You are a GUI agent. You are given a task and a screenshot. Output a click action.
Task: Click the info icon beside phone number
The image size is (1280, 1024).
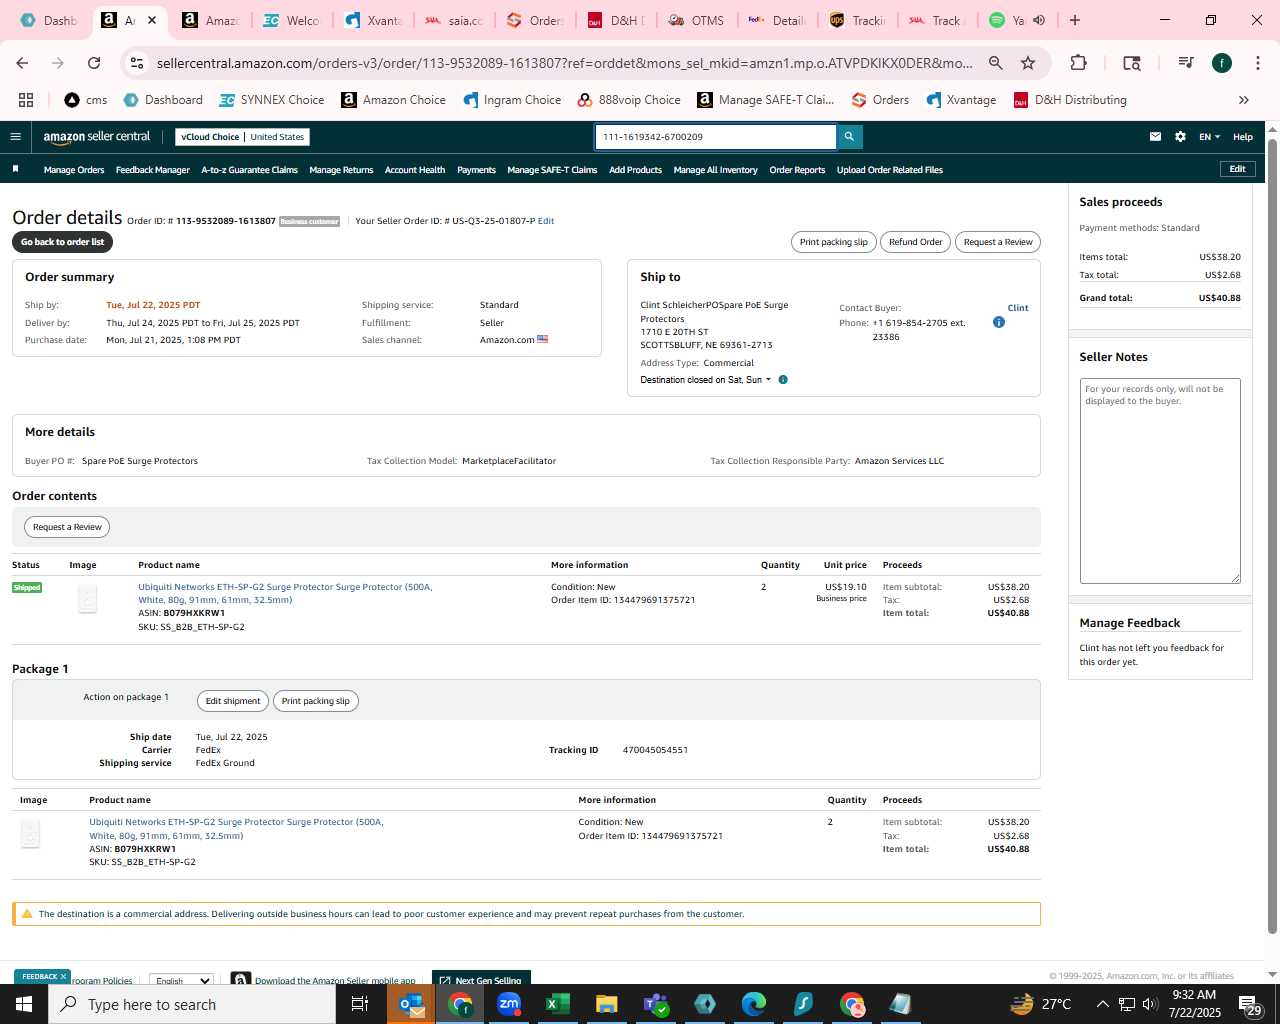998,322
